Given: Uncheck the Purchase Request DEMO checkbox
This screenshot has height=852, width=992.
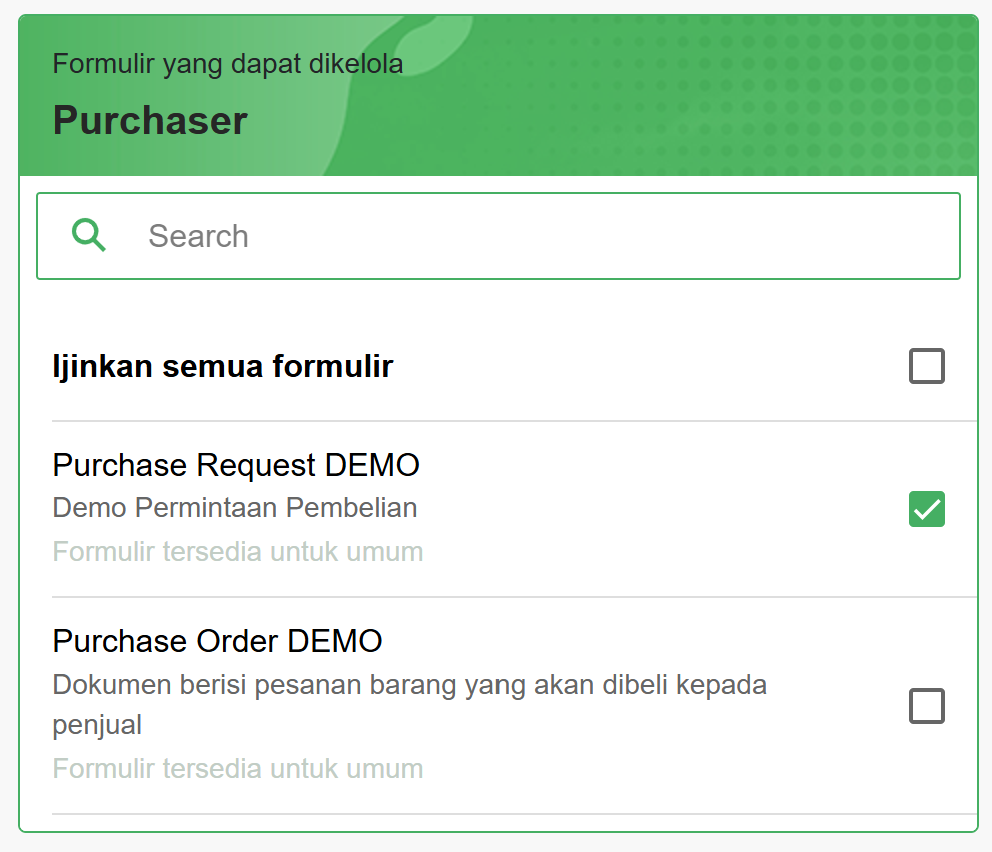Looking at the screenshot, I should pos(927,509).
